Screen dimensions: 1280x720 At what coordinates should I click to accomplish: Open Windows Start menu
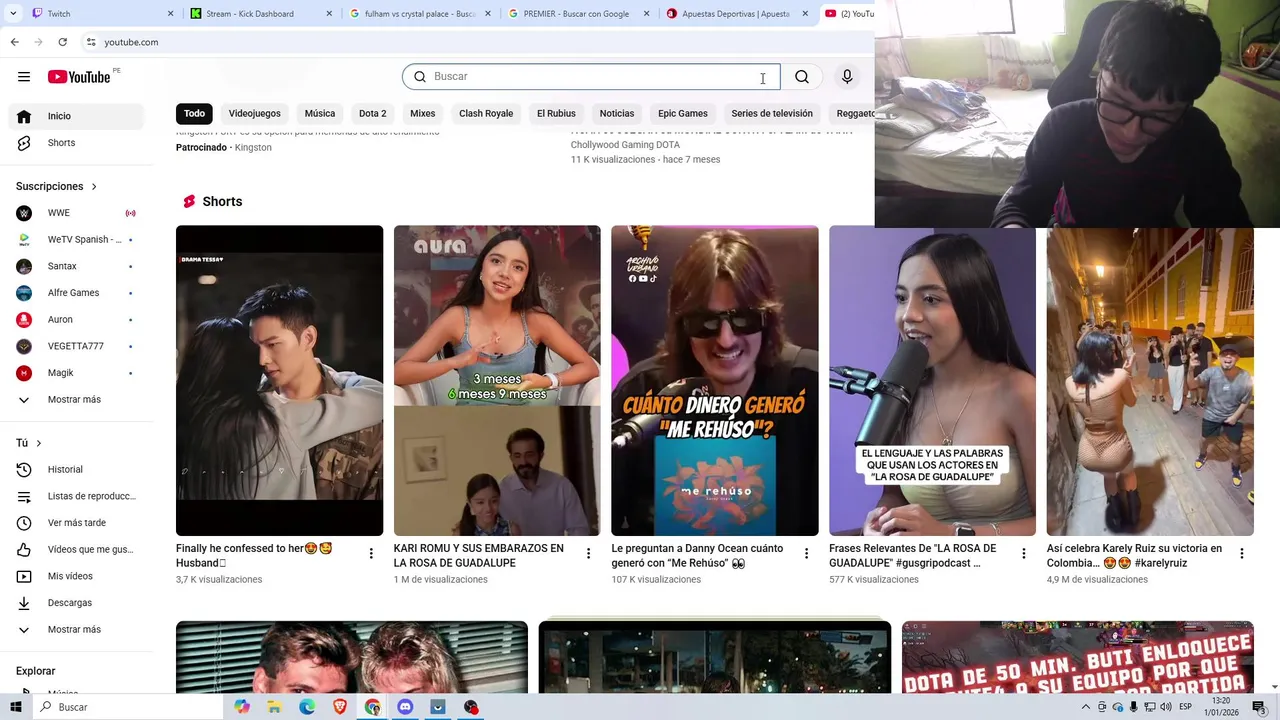pyautogui.click(x=15, y=707)
